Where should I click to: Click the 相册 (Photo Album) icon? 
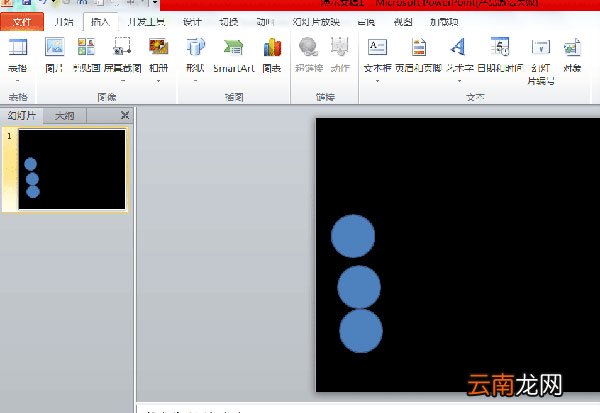click(159, 47)
